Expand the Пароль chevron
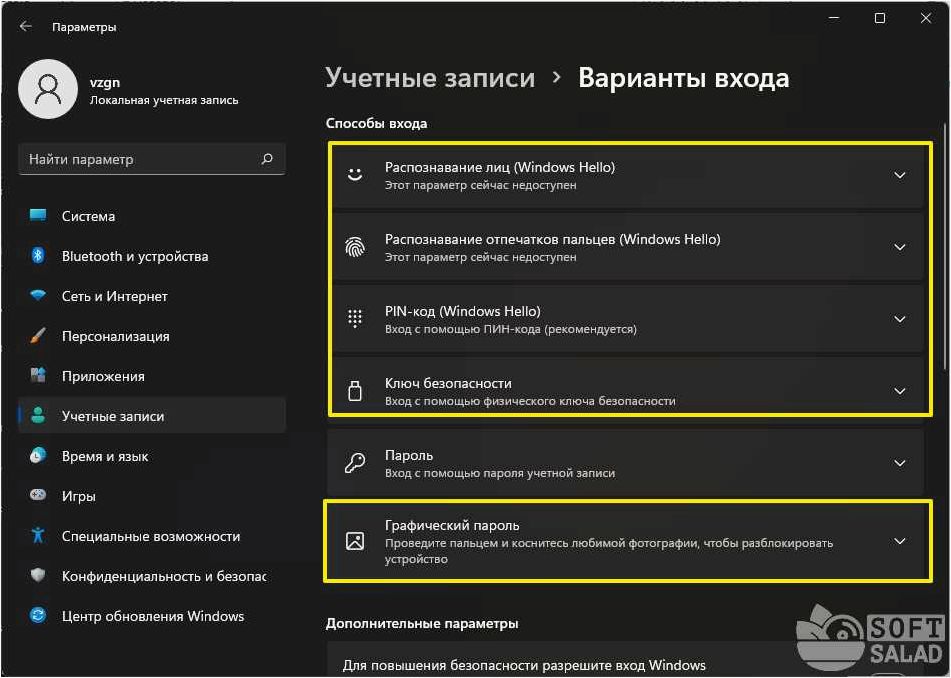 click(899, 463)
